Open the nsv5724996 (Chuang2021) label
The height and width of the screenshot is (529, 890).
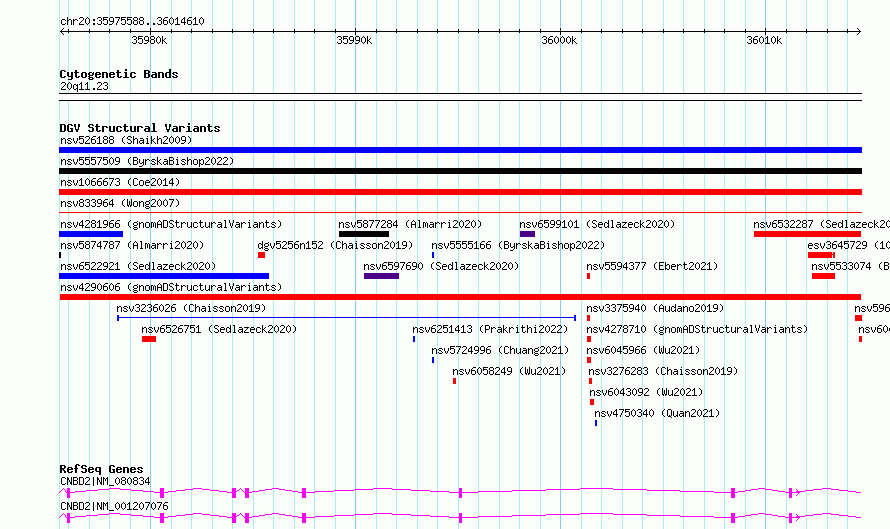tap(499, 350)
